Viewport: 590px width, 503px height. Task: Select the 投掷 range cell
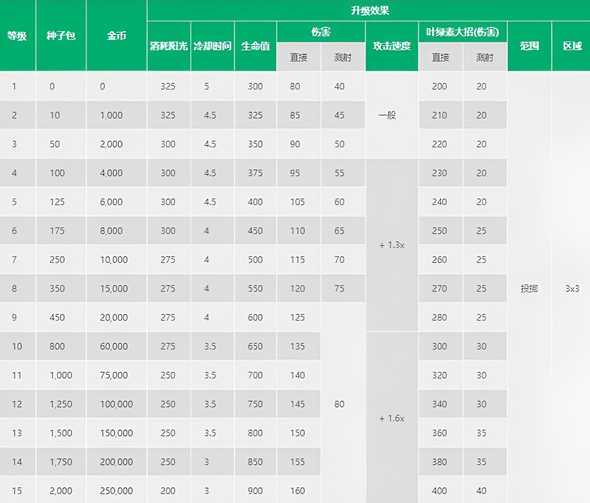click(x=529, y=289)
